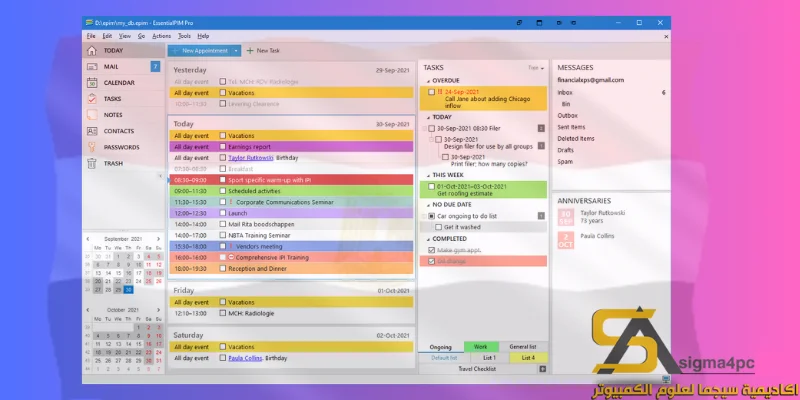Click badge beside Design filer for use task
This screenshot has width=800, height=400.
[x=541, y=146]
